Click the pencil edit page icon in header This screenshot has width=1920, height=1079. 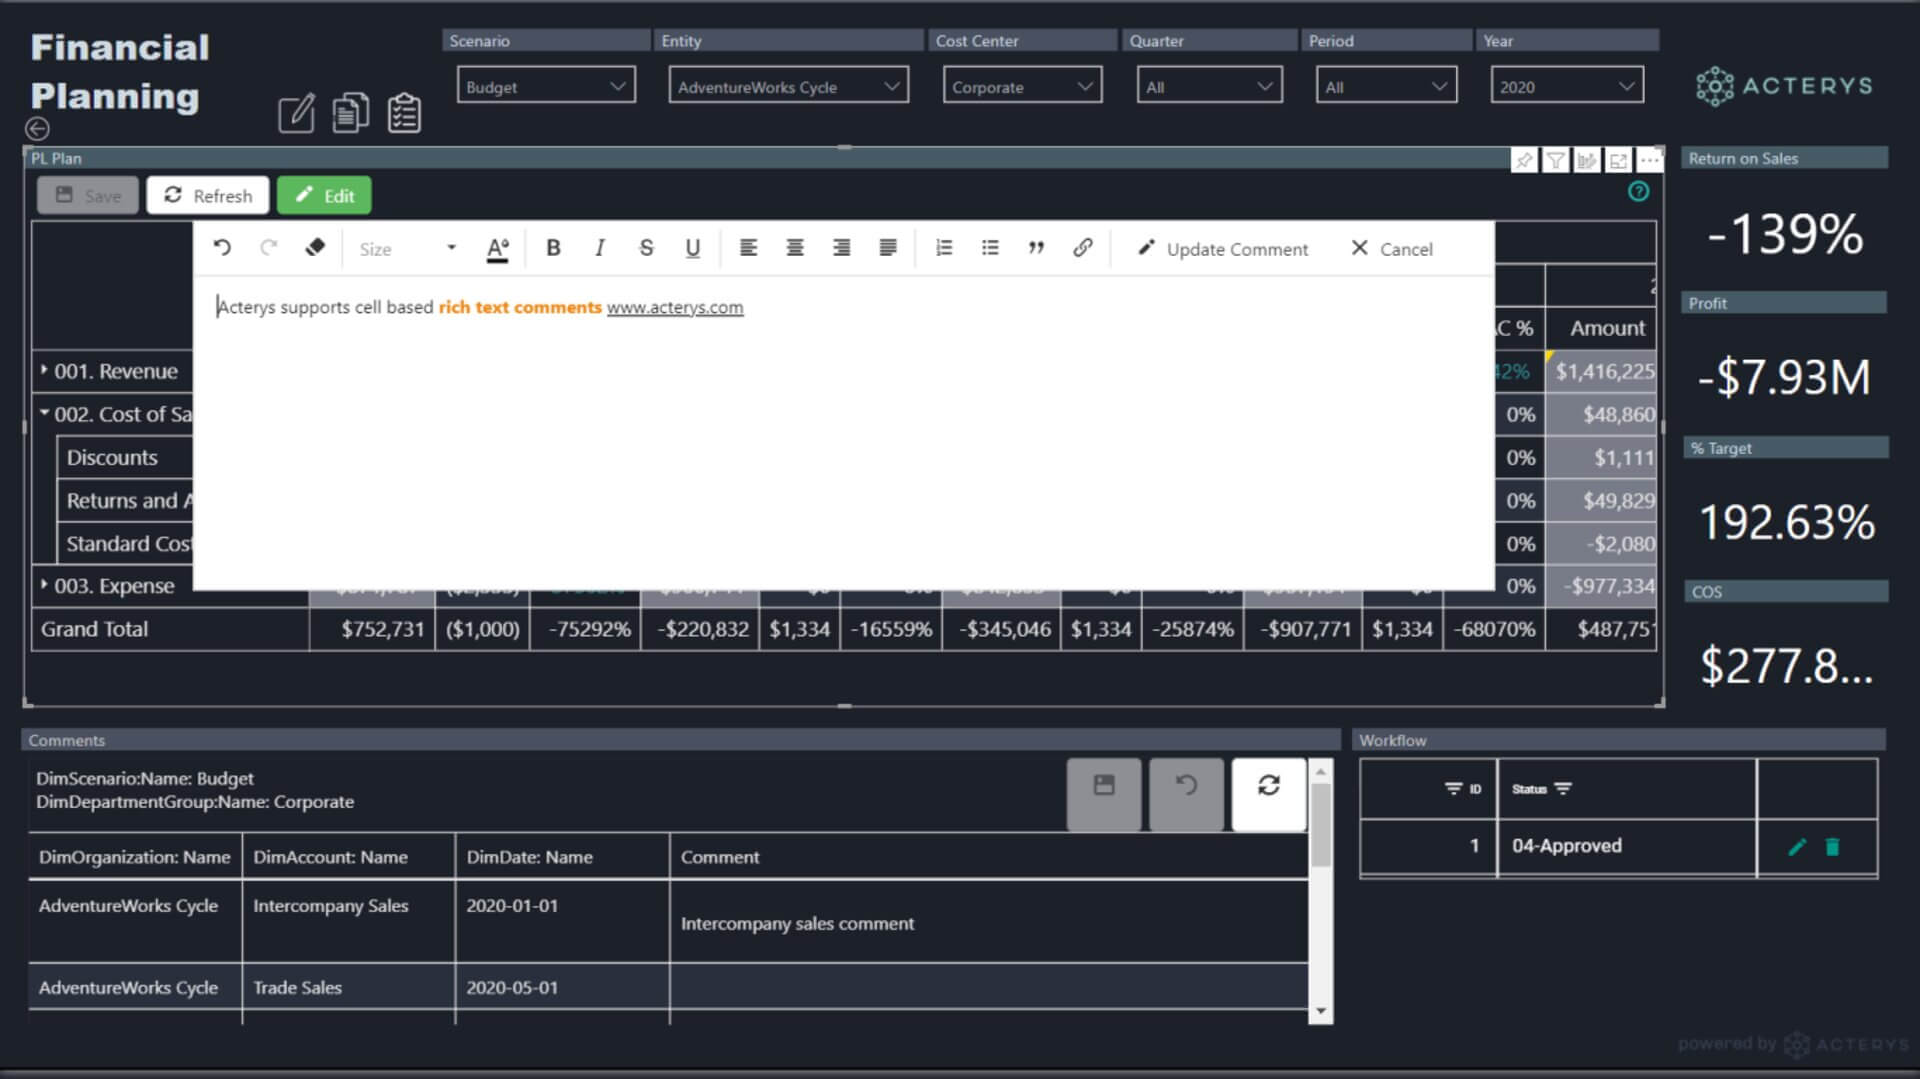tap(296, 112)
